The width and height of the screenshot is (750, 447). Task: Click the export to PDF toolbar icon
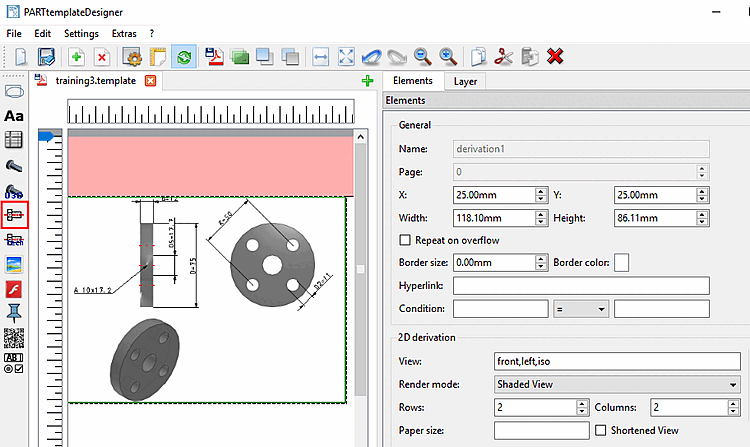[x=214, y=56]
